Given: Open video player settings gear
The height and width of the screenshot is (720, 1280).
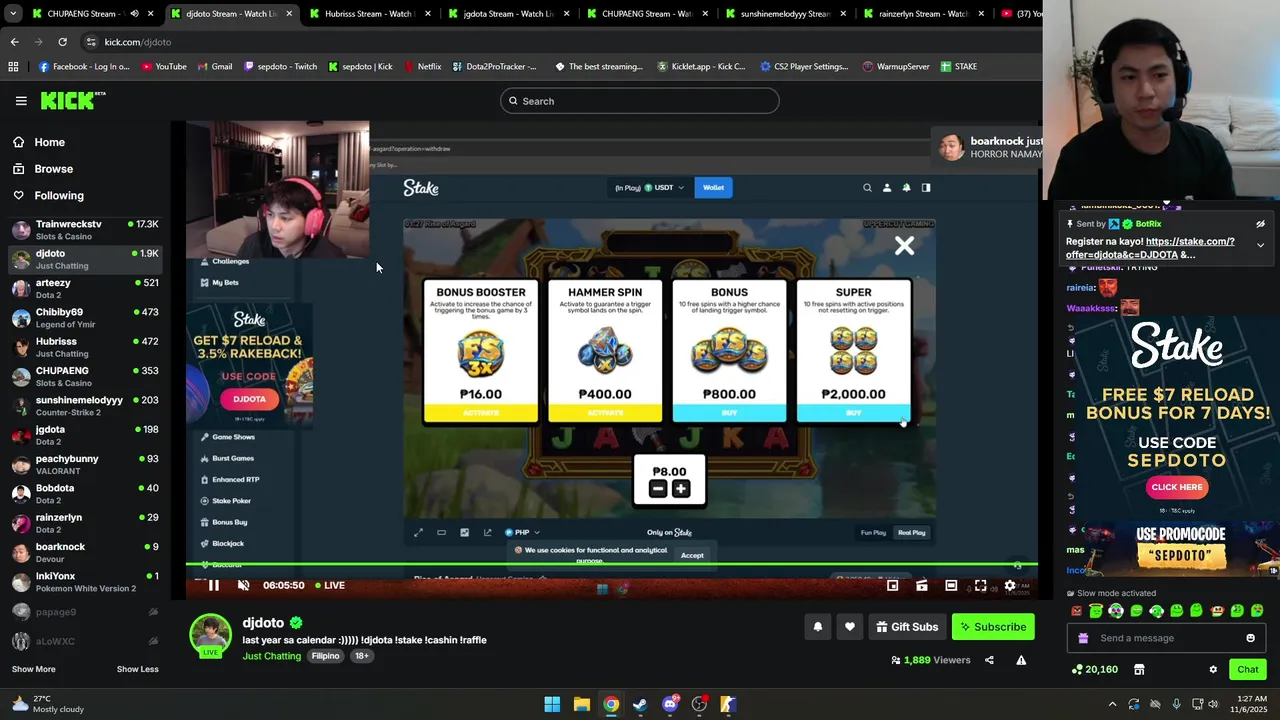Looking at the screenshot, I should pos(1010,586).
